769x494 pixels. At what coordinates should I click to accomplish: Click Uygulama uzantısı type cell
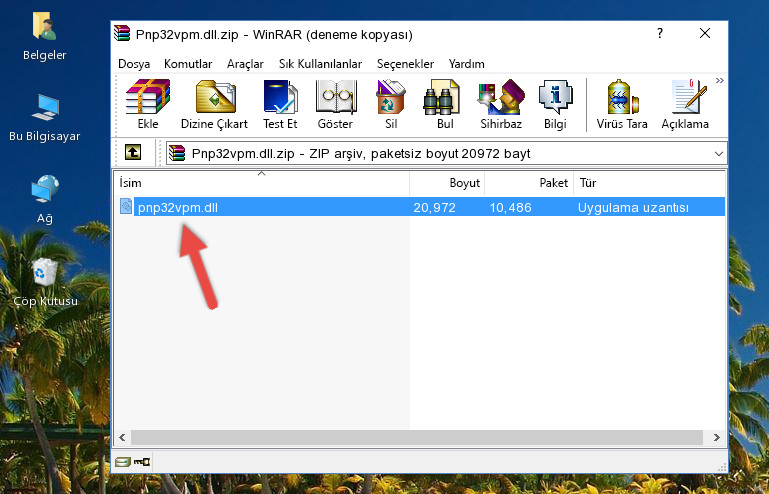click(x=633, y=208)
